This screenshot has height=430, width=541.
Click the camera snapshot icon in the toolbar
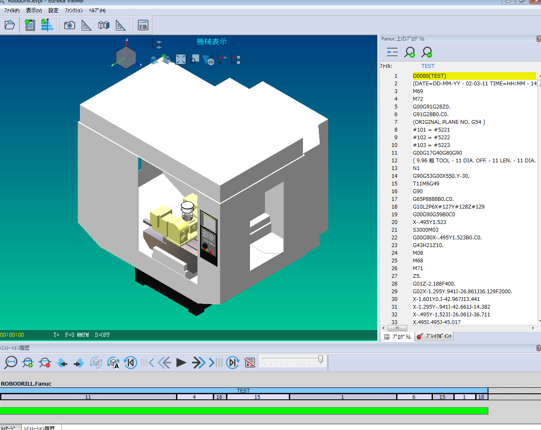[69, 25]
